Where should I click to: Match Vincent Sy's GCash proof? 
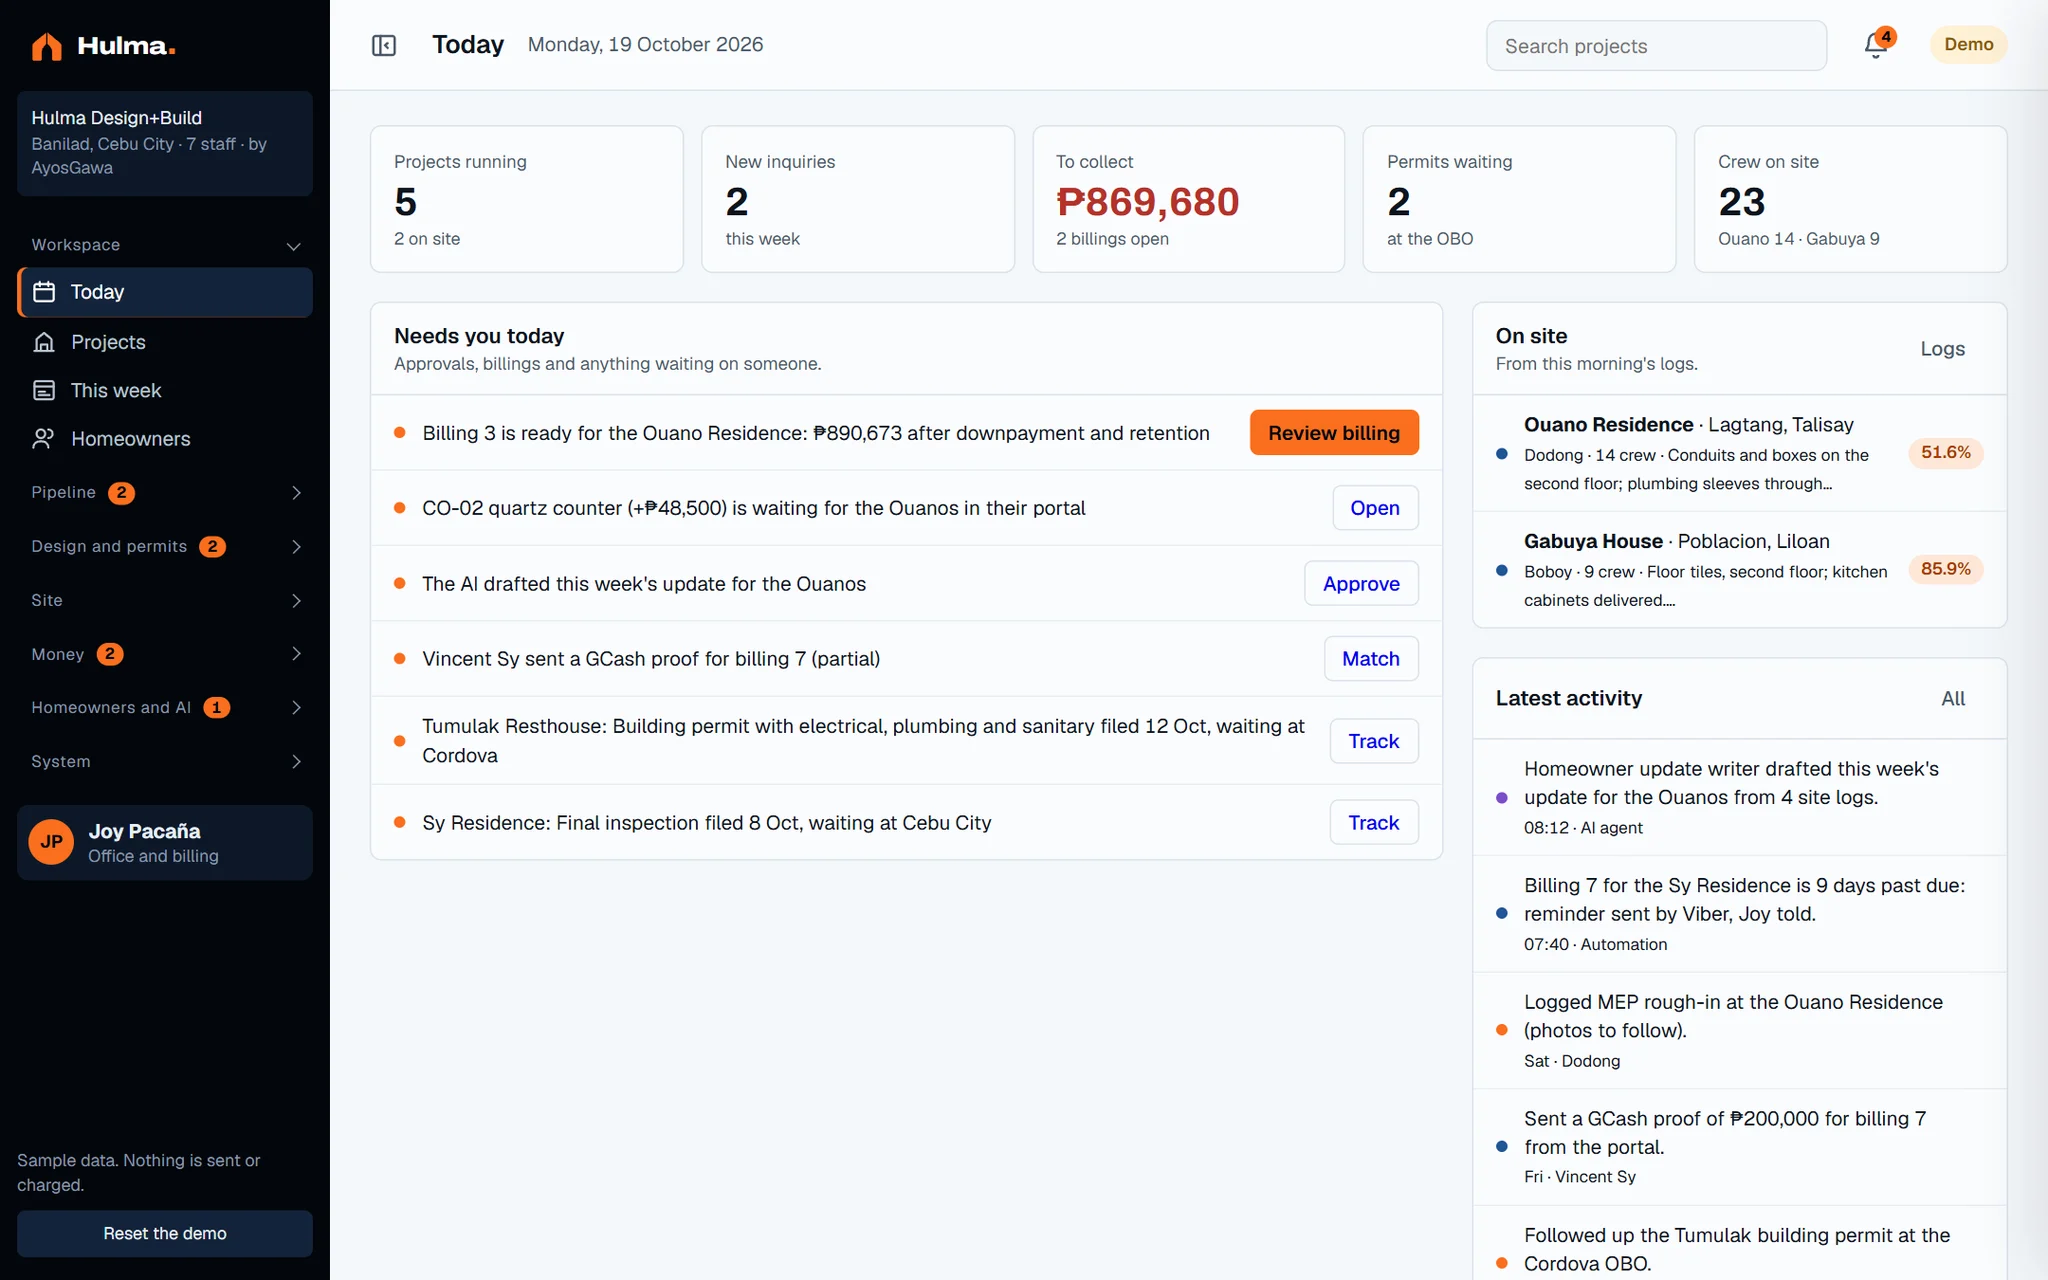click(x=1371, y=659)
